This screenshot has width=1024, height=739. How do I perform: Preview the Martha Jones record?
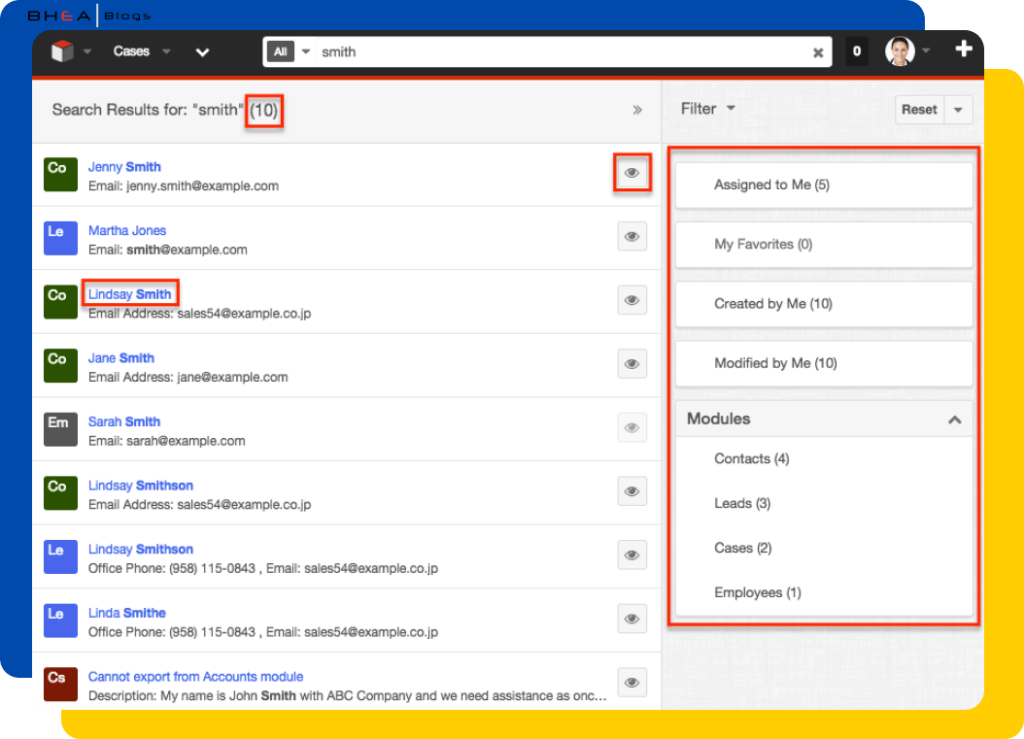point(632,236)
